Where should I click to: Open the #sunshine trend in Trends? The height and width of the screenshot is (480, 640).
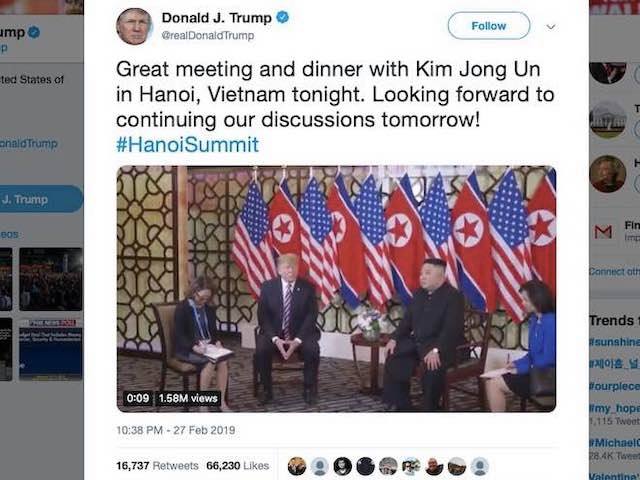point(614,342)
